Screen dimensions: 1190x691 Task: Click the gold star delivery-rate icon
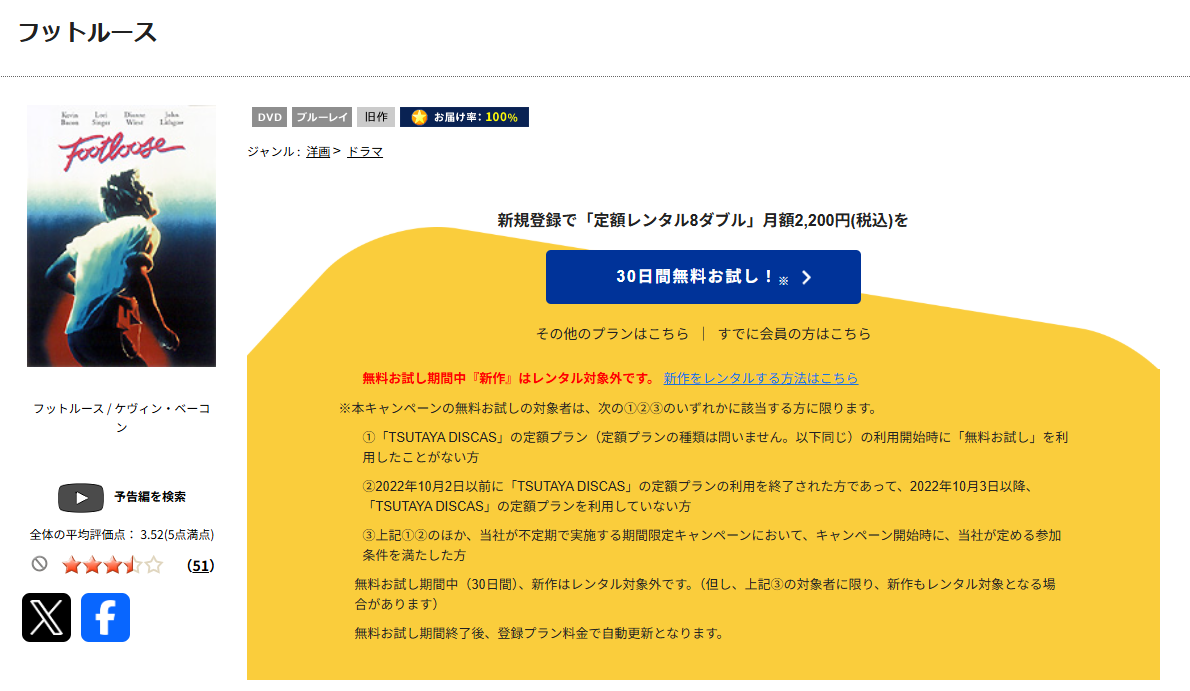(x=419, y=117)
